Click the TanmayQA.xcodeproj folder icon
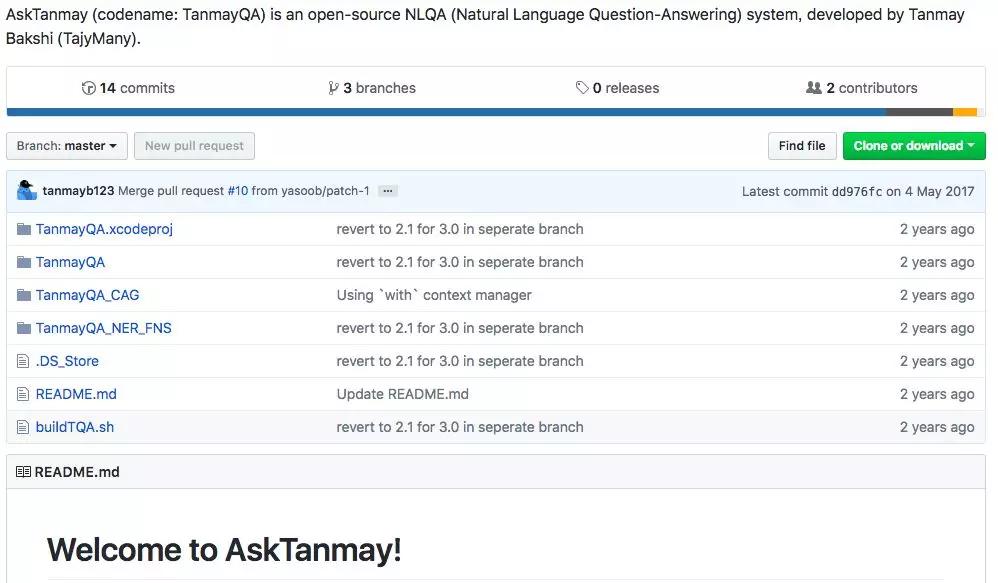The width and height of the screenshot is (998, 583). (x=24, y=229)
